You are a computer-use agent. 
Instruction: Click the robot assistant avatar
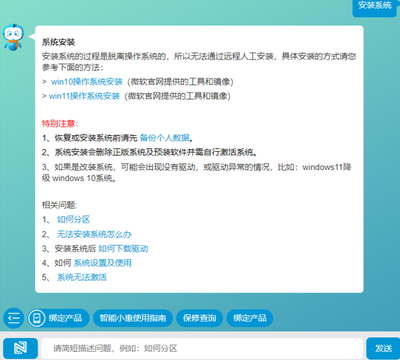(x=13, y=37)
